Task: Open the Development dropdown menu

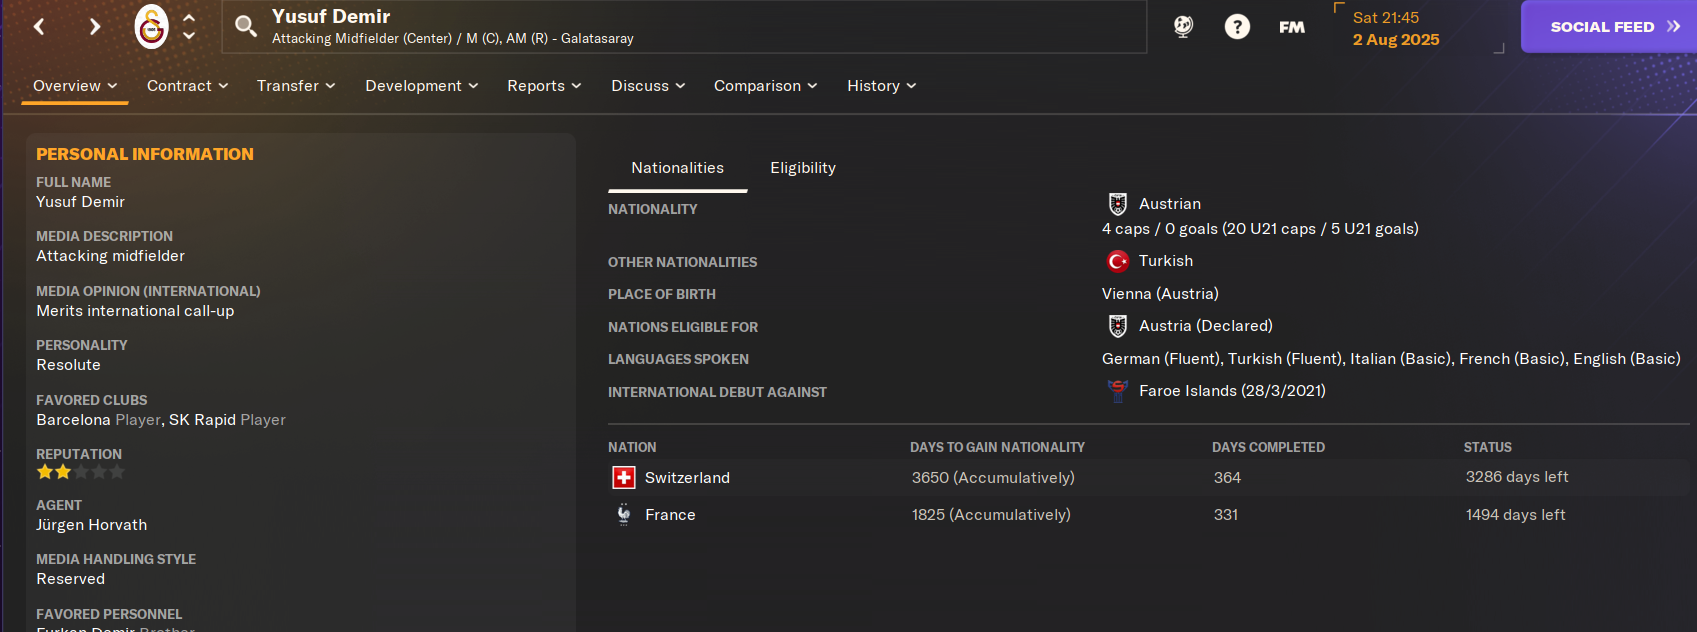Action: 422,86
